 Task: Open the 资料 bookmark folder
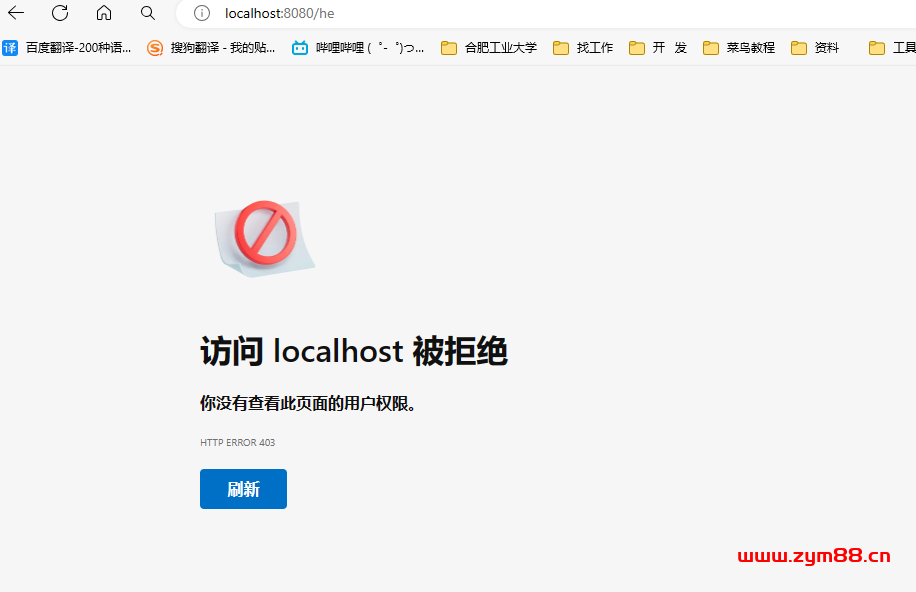815,47
